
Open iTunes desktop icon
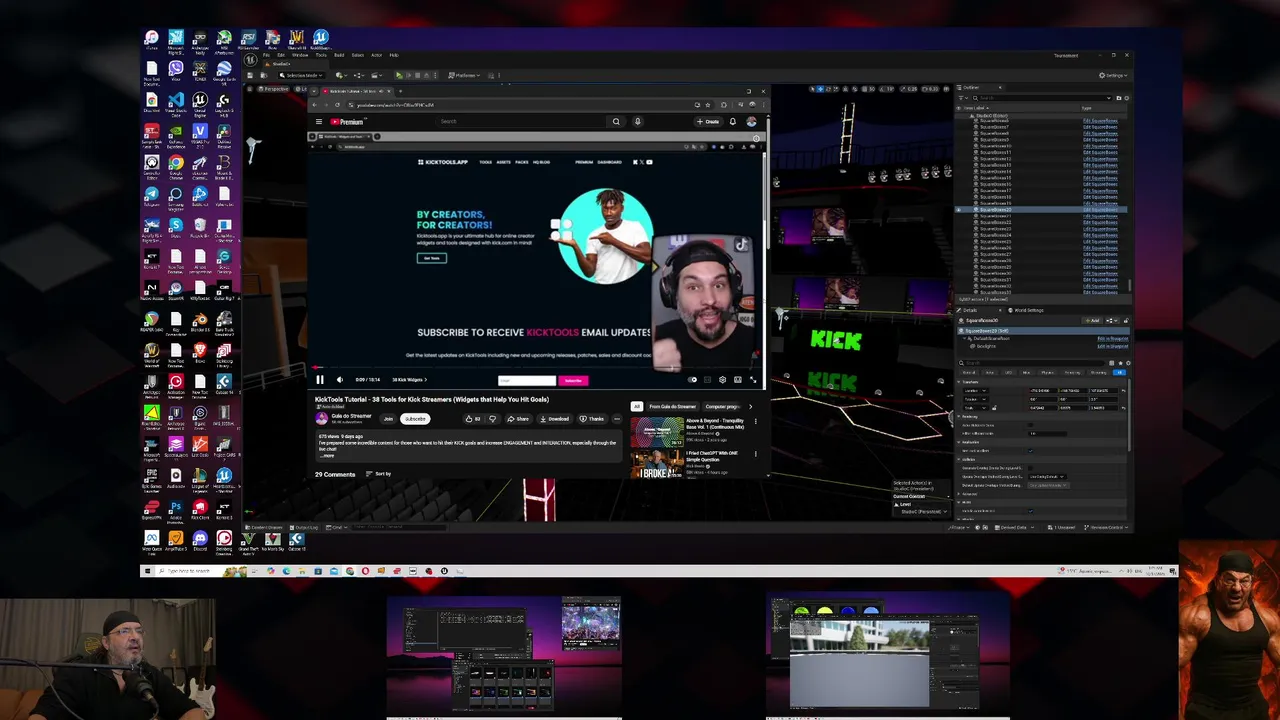pos(151,39)
